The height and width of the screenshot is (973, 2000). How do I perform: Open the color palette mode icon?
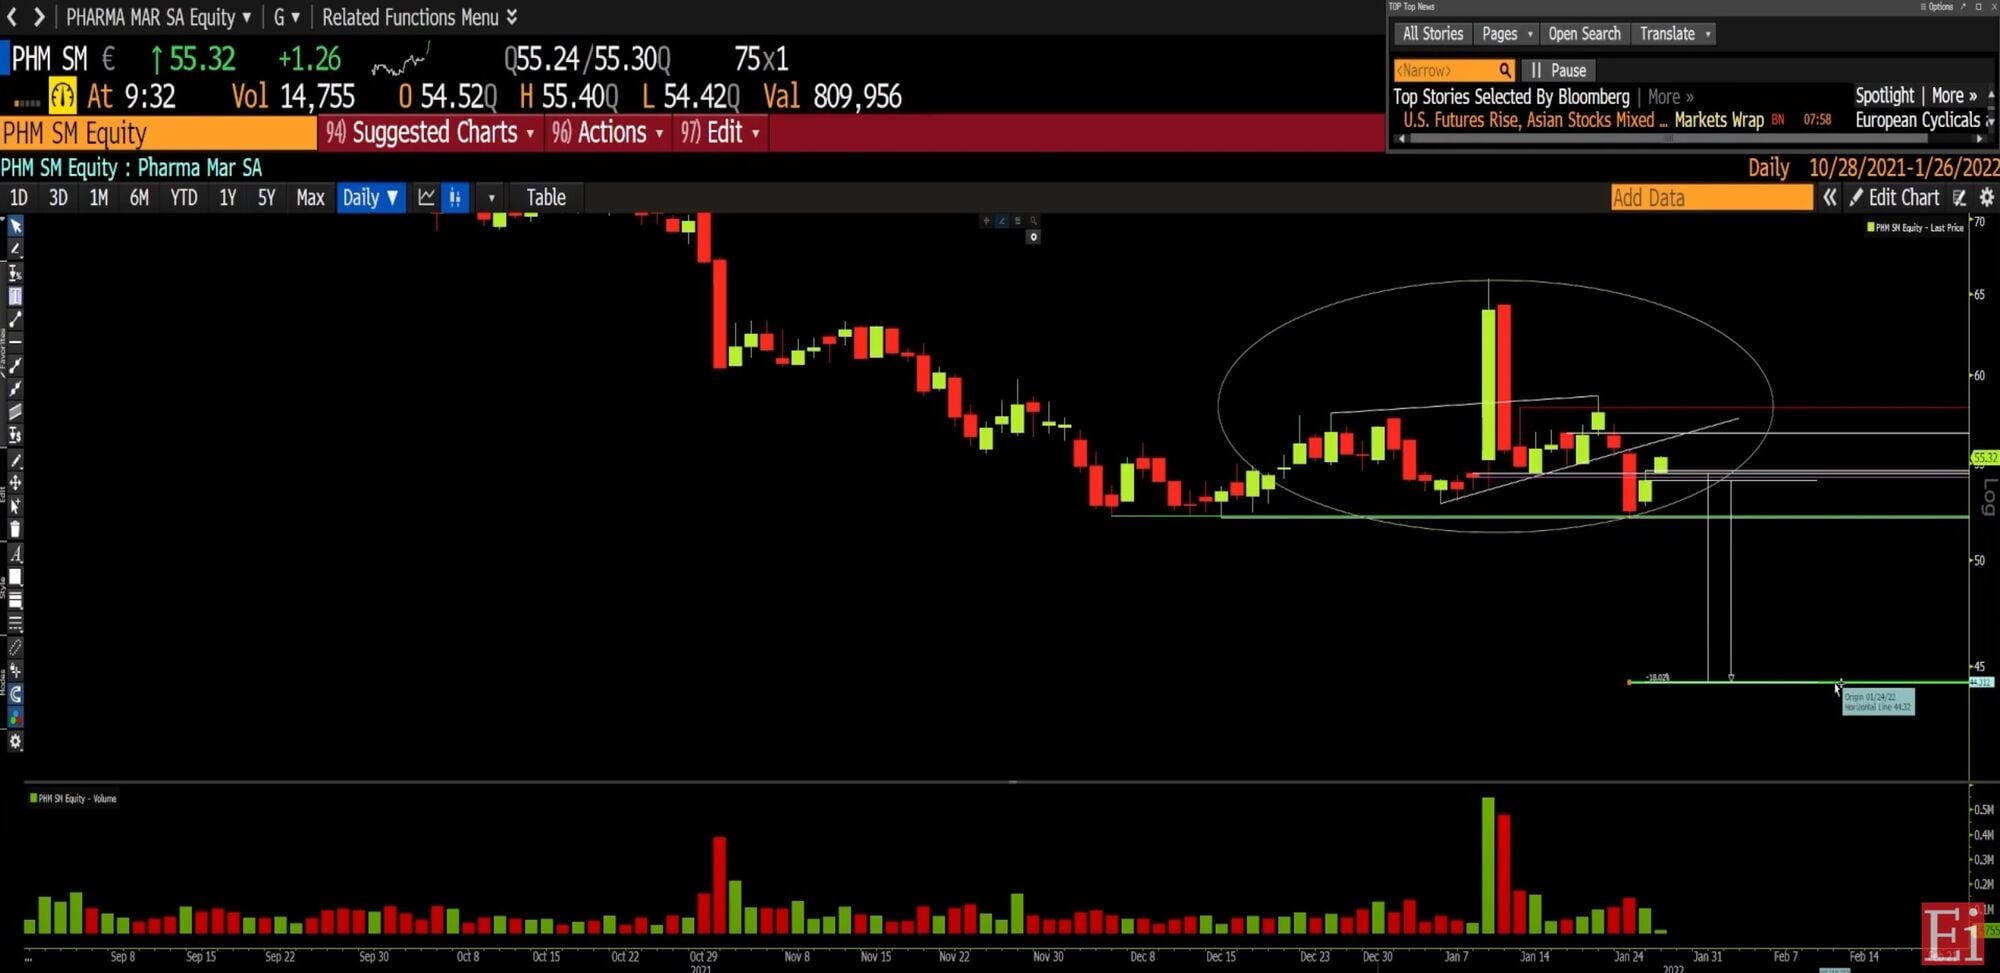(16, 718)
